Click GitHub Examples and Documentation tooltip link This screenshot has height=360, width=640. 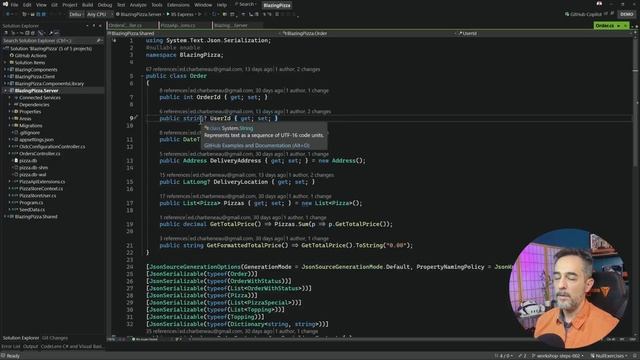(257, 145)
